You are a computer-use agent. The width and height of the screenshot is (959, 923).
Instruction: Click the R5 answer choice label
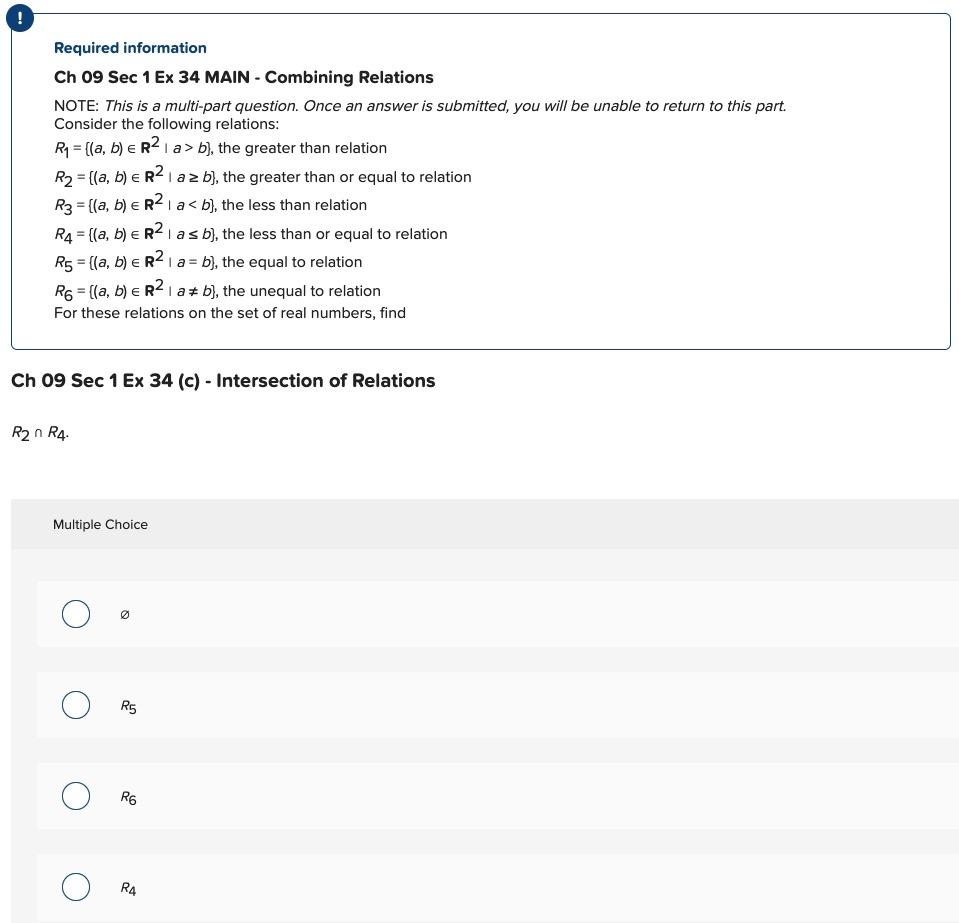point(128,706)
